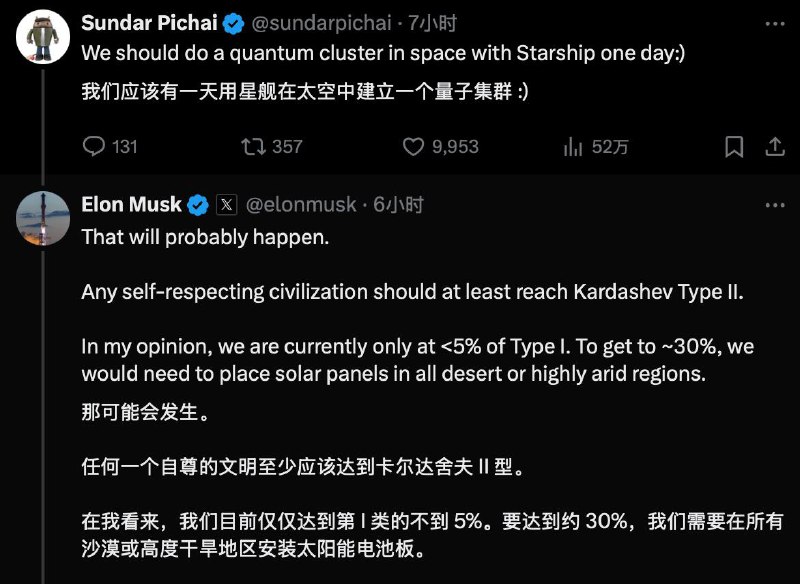View analytics for Sundar Pichai's tweet
The width and height of the screenshot is (800, 584).
point(574,146)
